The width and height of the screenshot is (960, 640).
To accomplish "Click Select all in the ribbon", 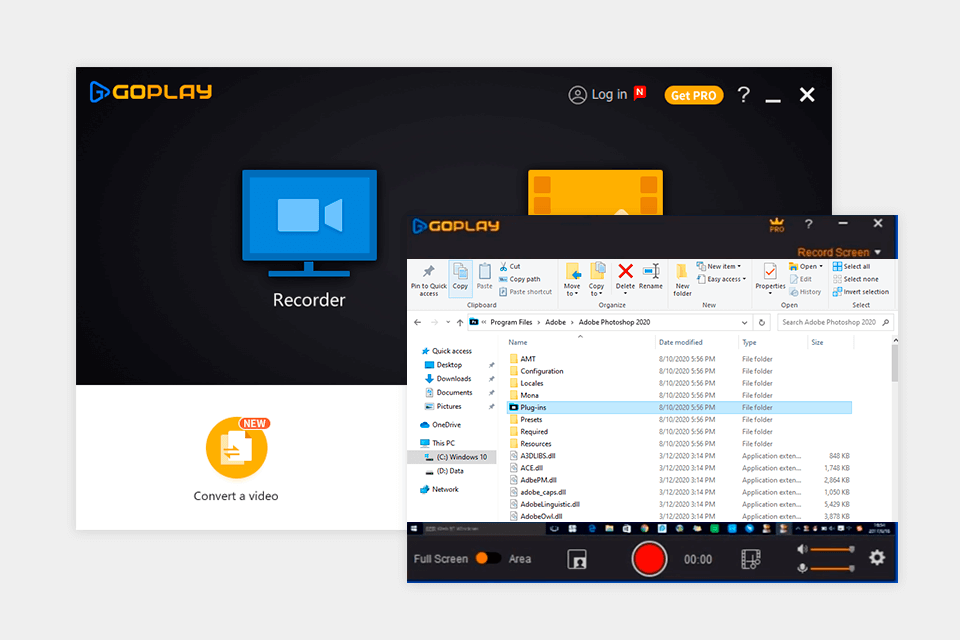I will [851, 266].
